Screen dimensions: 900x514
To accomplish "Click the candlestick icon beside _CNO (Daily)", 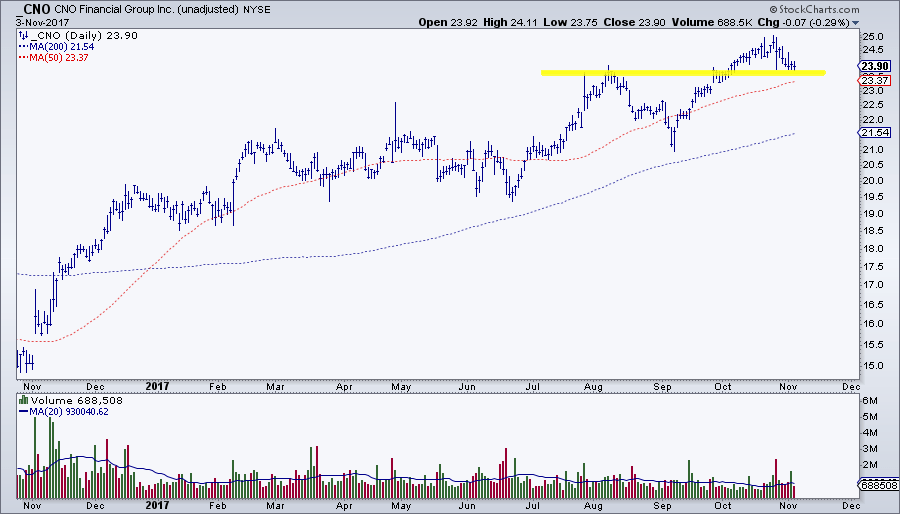I will click(22, 34).
